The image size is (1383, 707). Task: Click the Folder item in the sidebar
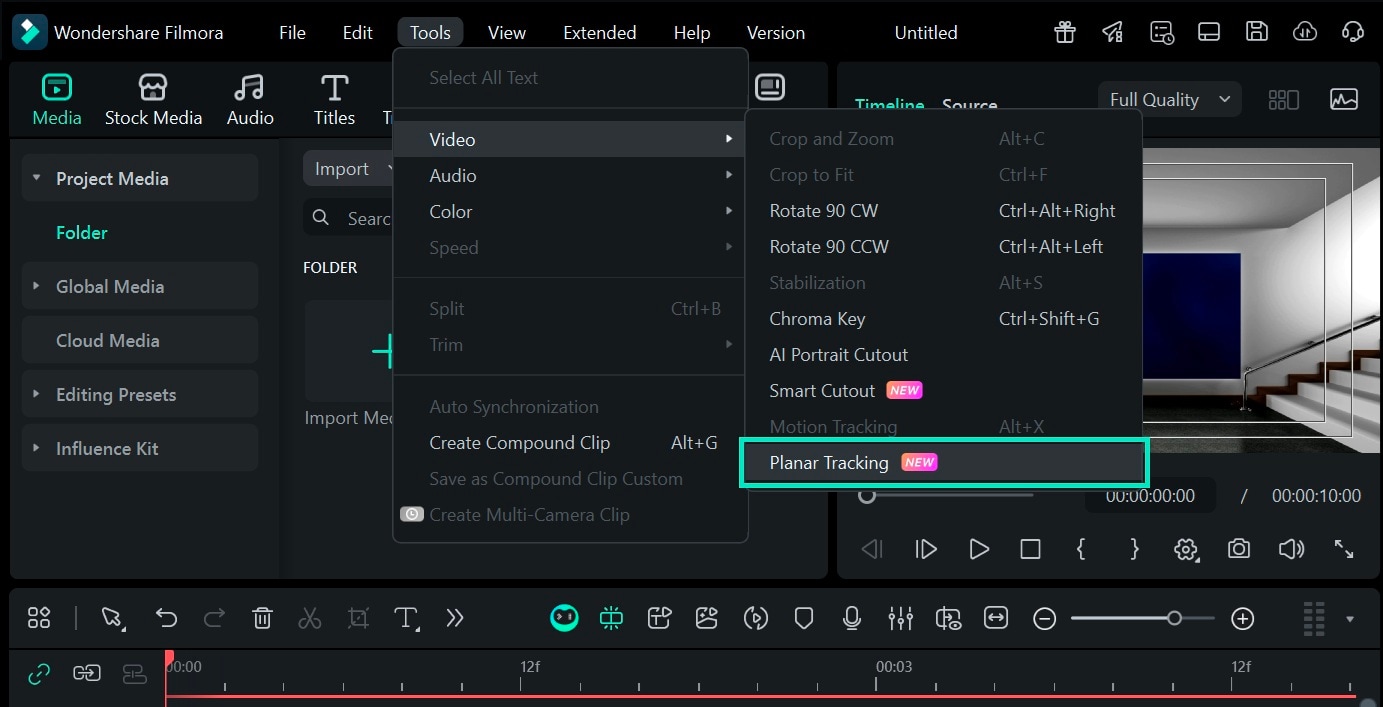(x=82, y=232)
